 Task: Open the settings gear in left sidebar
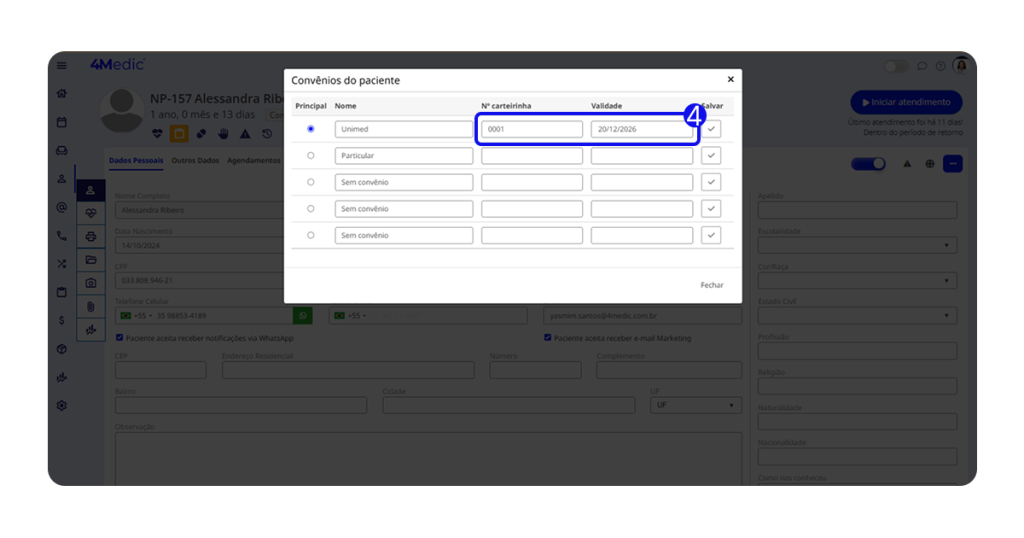point(62,406)
